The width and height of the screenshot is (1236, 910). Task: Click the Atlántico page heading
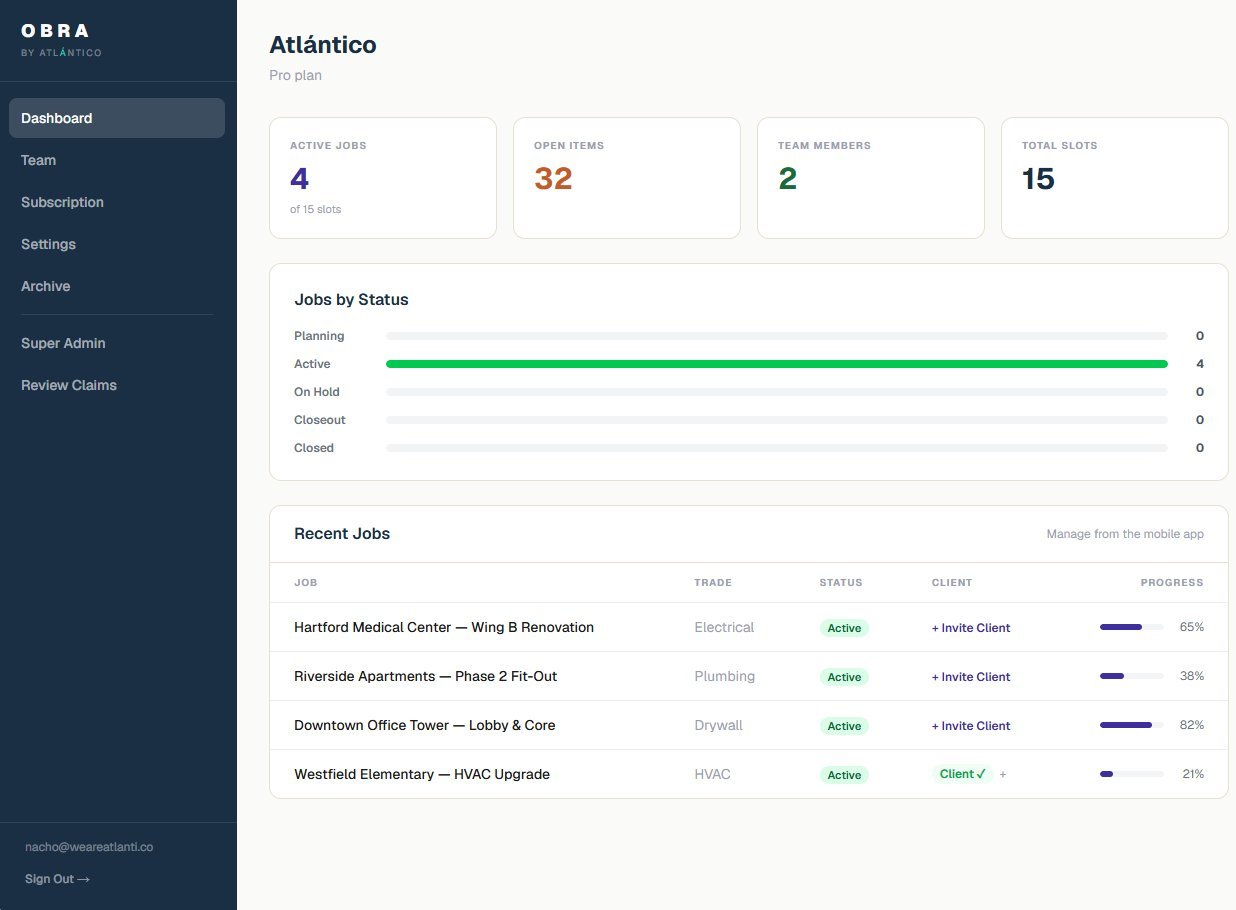tap(323, 44)
